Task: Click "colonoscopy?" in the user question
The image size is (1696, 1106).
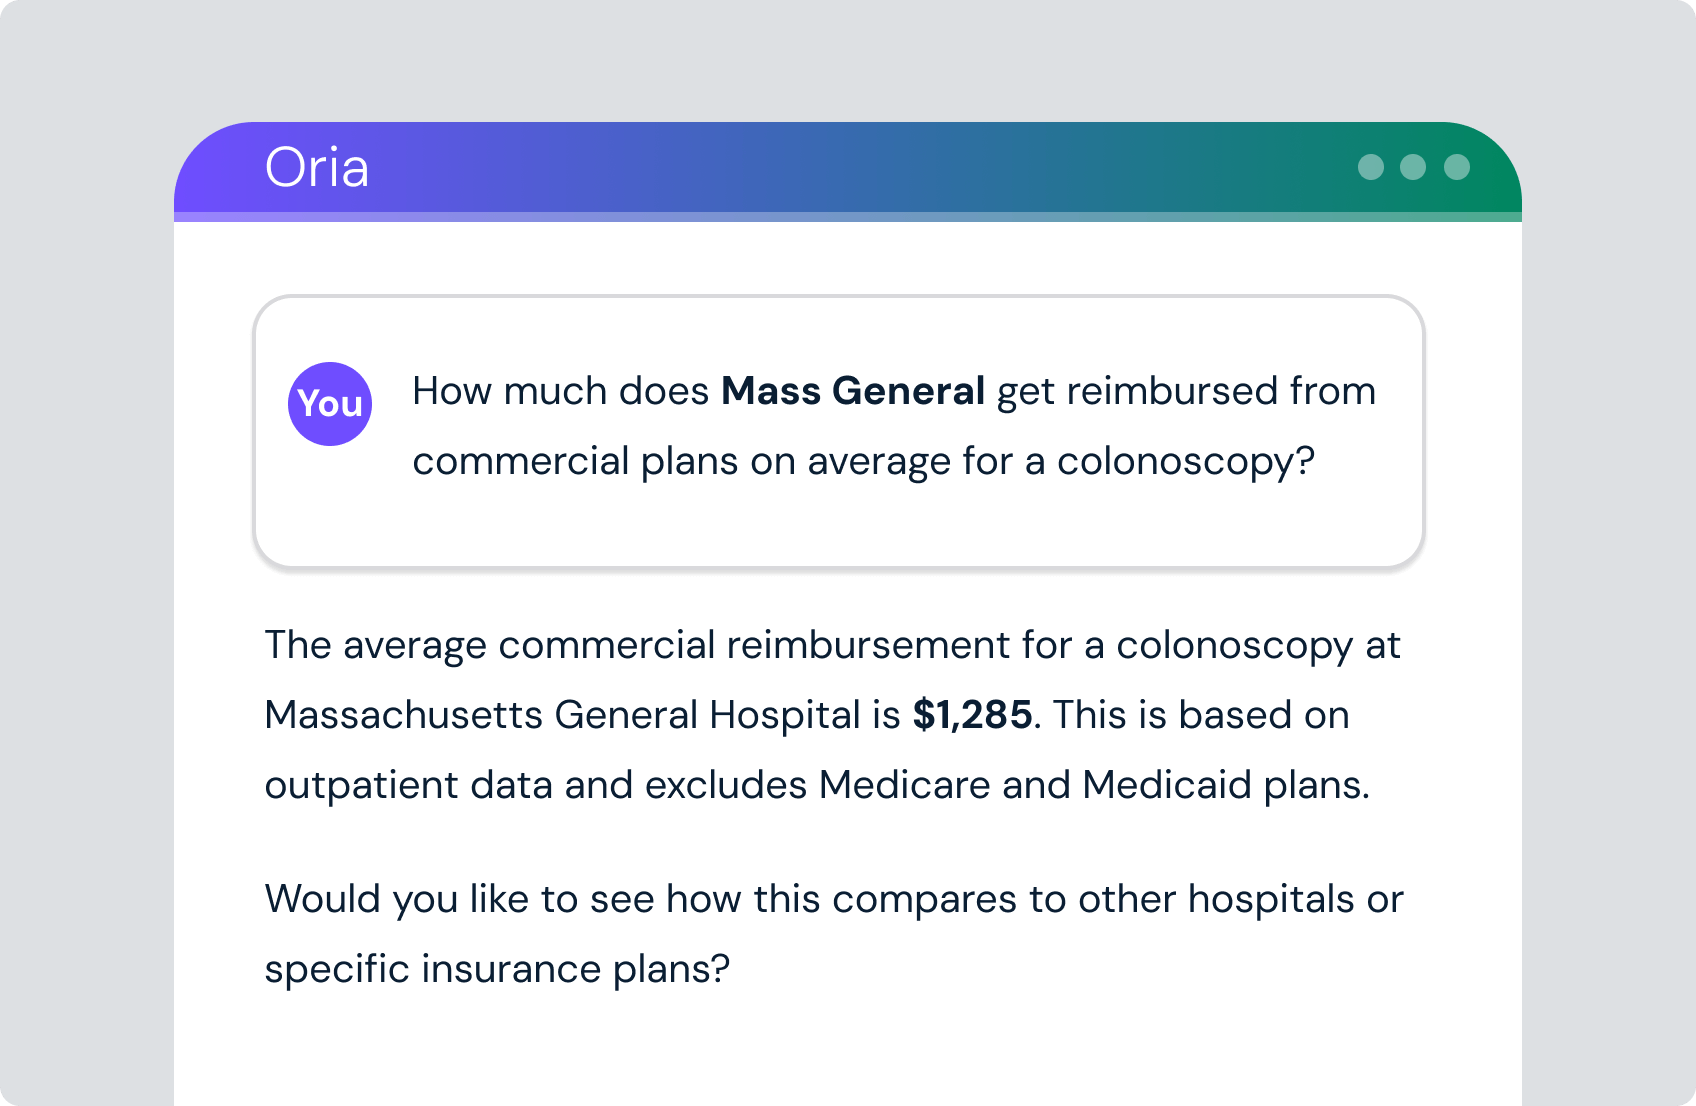Action: tap(1185, 461)
